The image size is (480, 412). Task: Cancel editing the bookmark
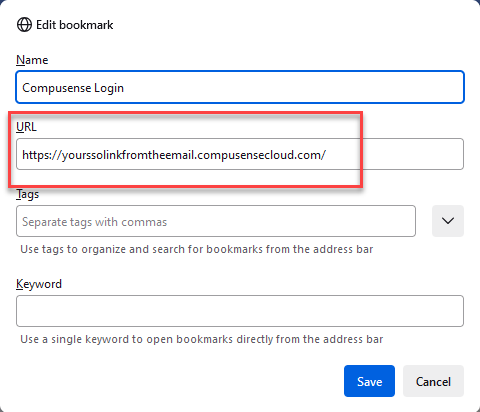pos(433,381)
